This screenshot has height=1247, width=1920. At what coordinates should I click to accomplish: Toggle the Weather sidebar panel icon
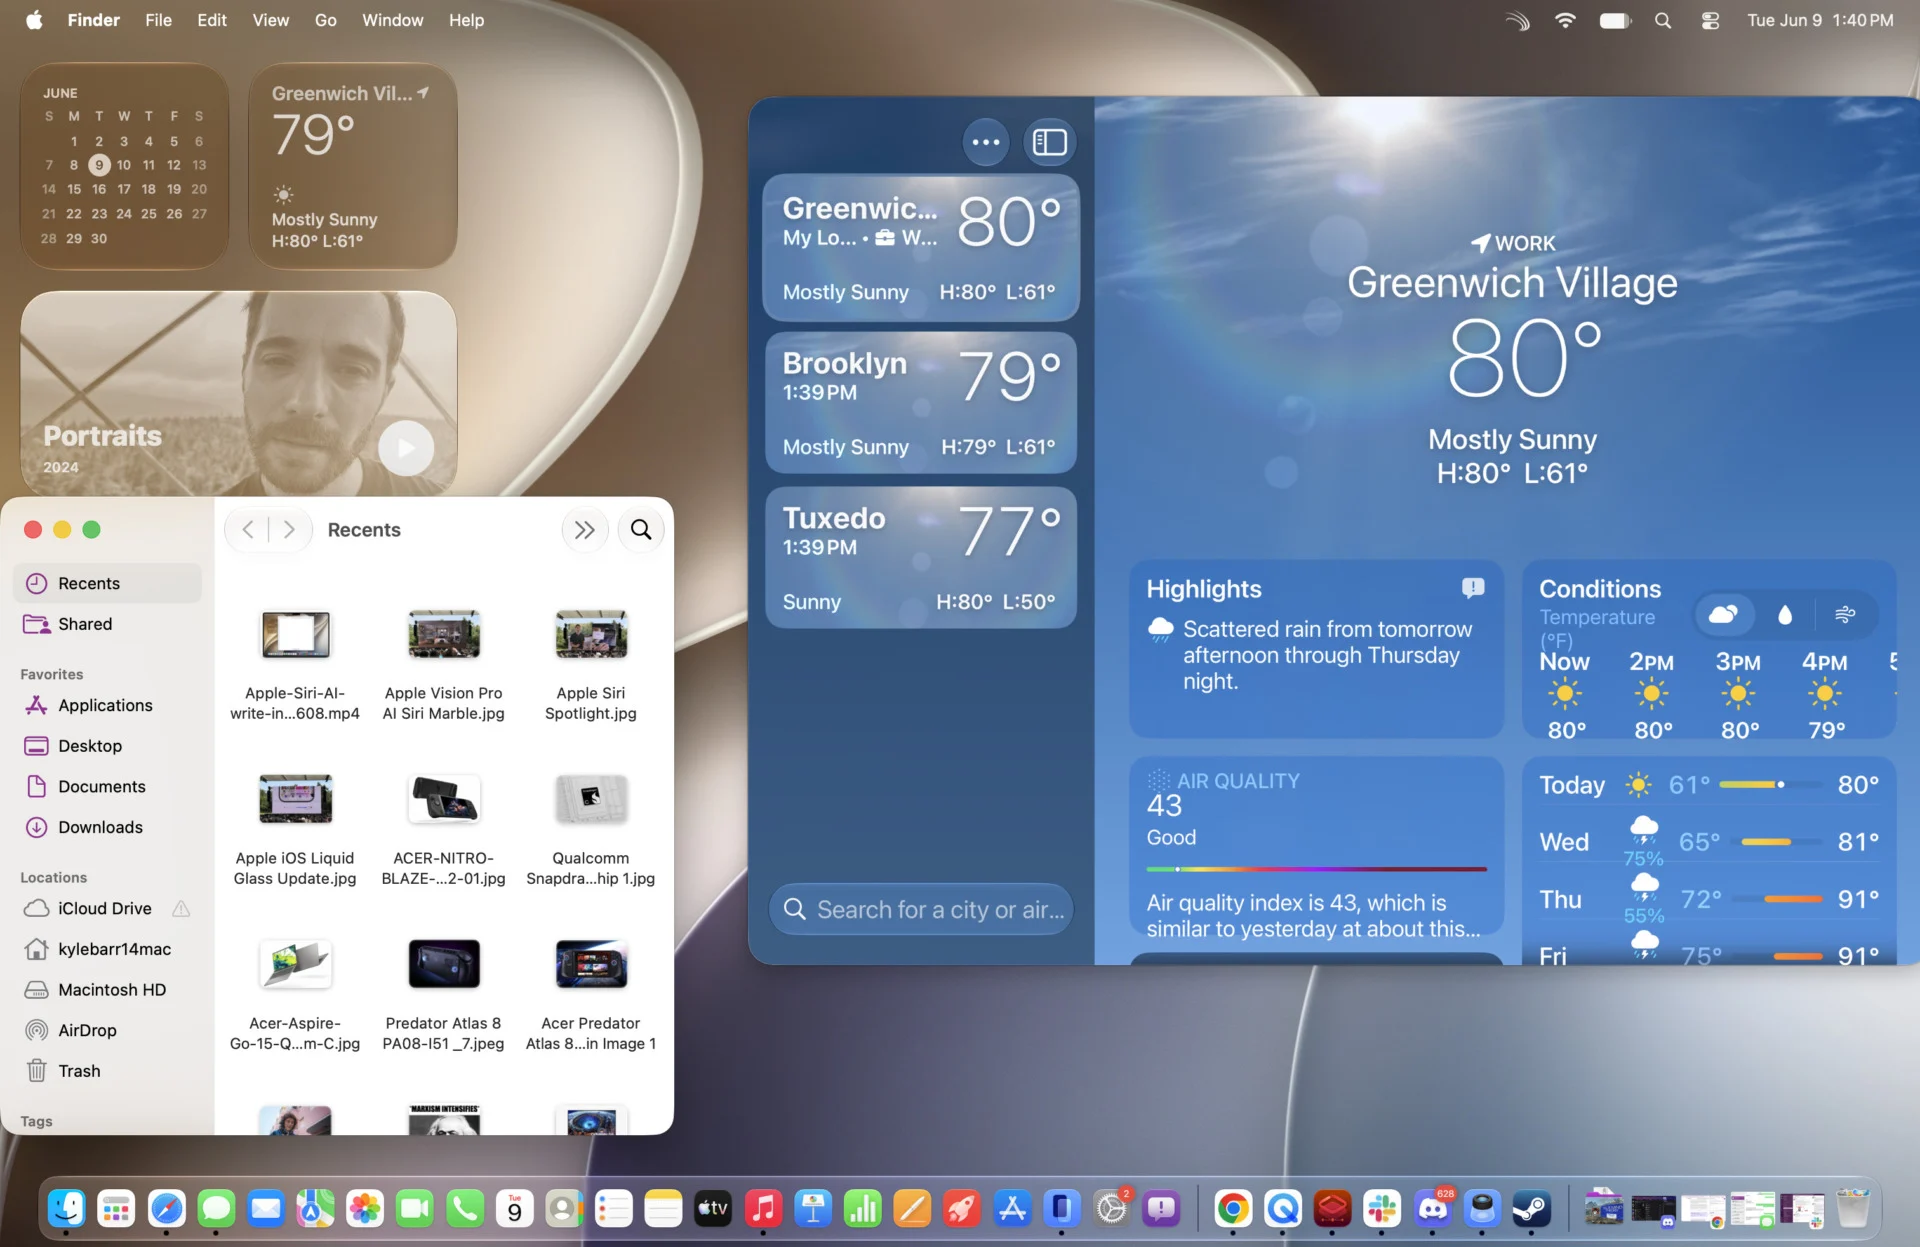tap(1049, 142)
